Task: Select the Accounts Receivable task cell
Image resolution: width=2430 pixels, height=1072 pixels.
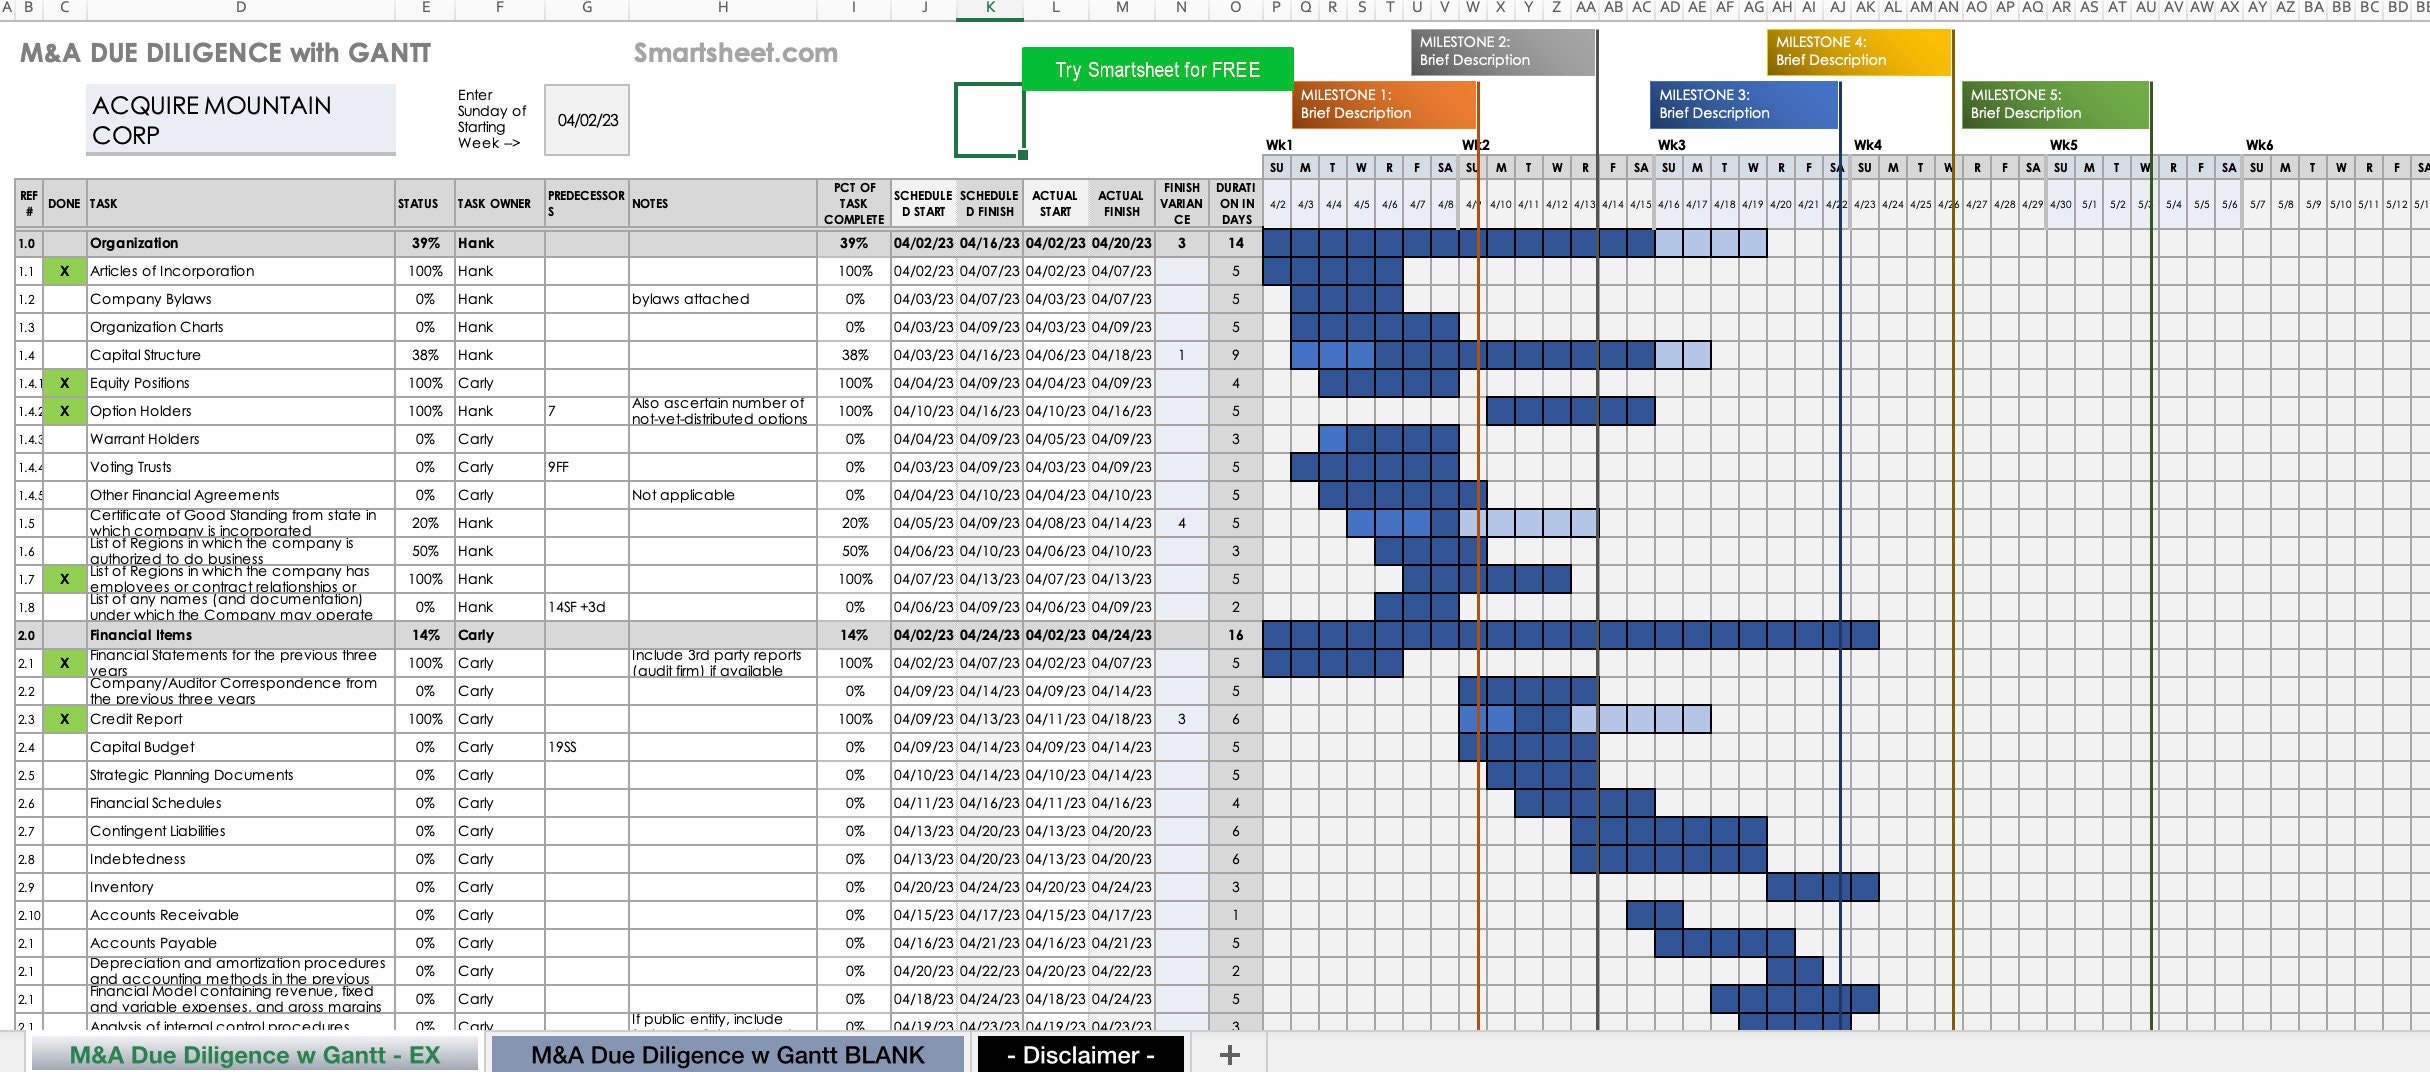Action: (x=241, y=915)
